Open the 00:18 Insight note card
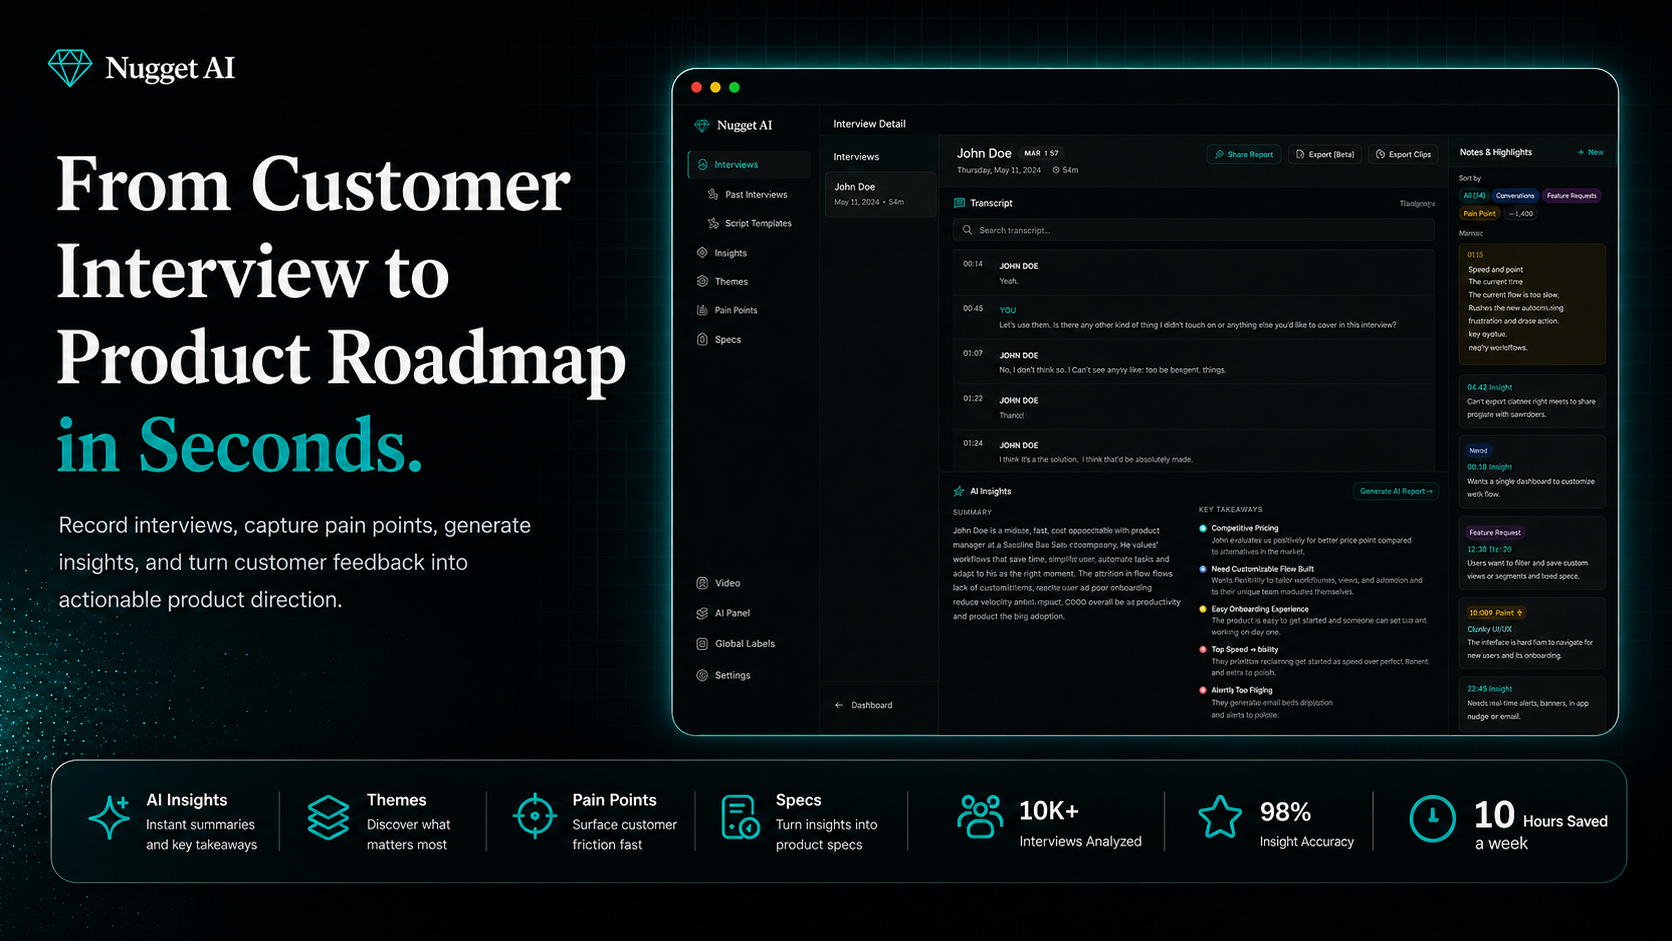The image size is (1672, 941). coord(1532,472)
